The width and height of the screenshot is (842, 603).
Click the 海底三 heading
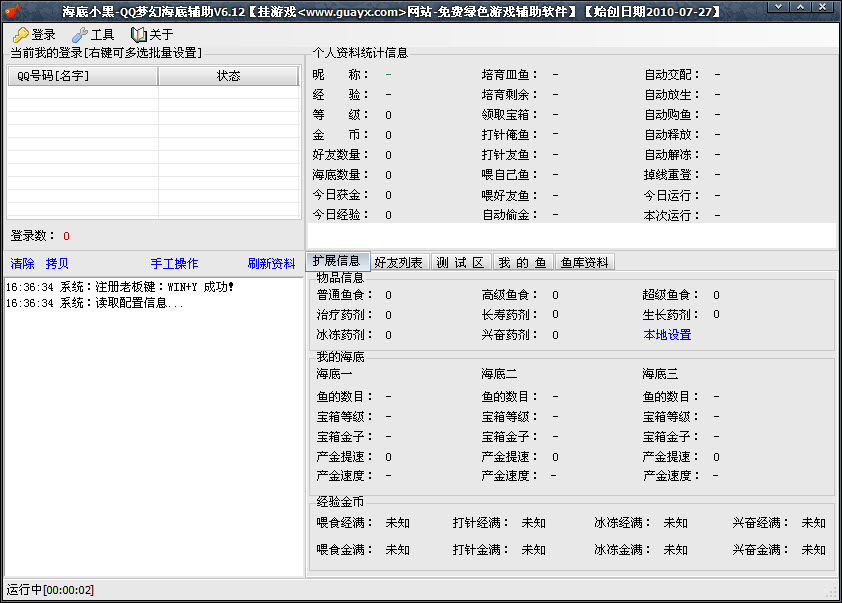pyautogui.click(x=660, y=374)
